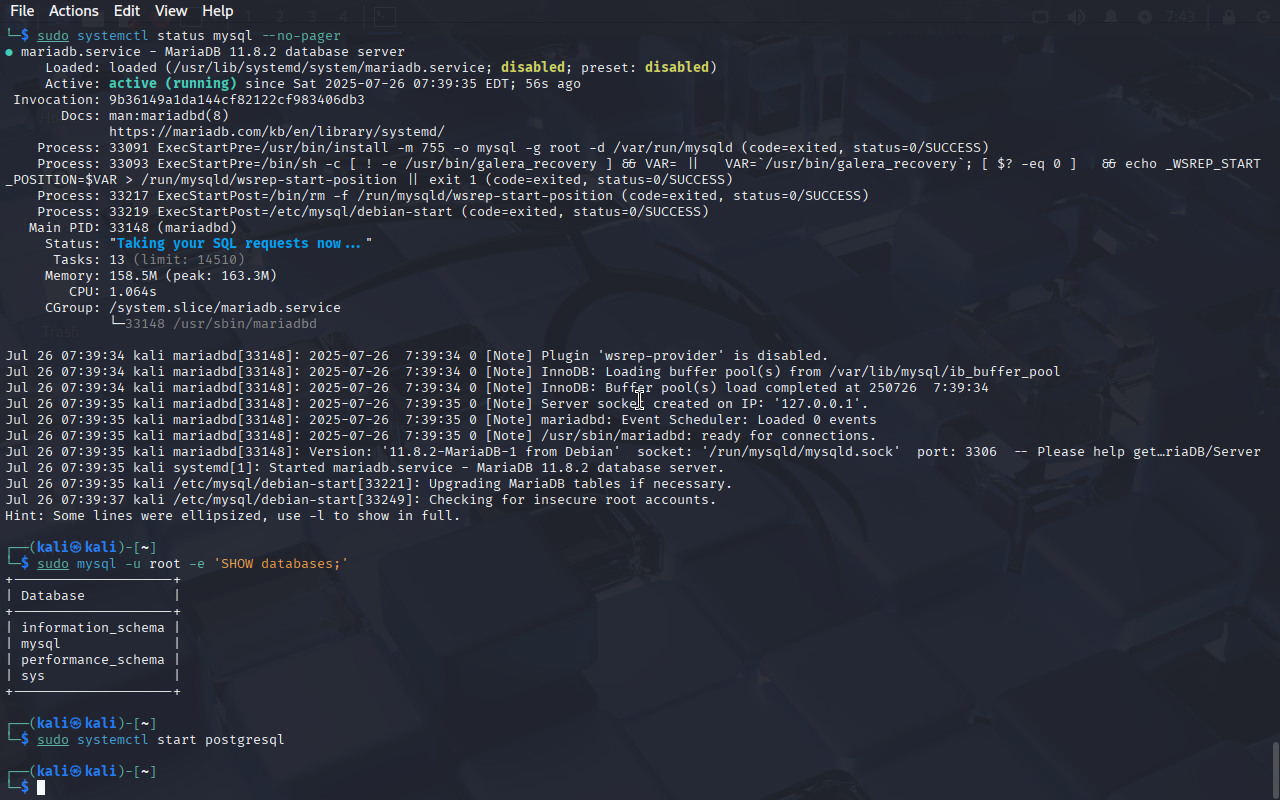
Task: Click the 'Version: 11.8.2-MariaDB-1 from Debian' log line
Action: (x=633, y=452)
